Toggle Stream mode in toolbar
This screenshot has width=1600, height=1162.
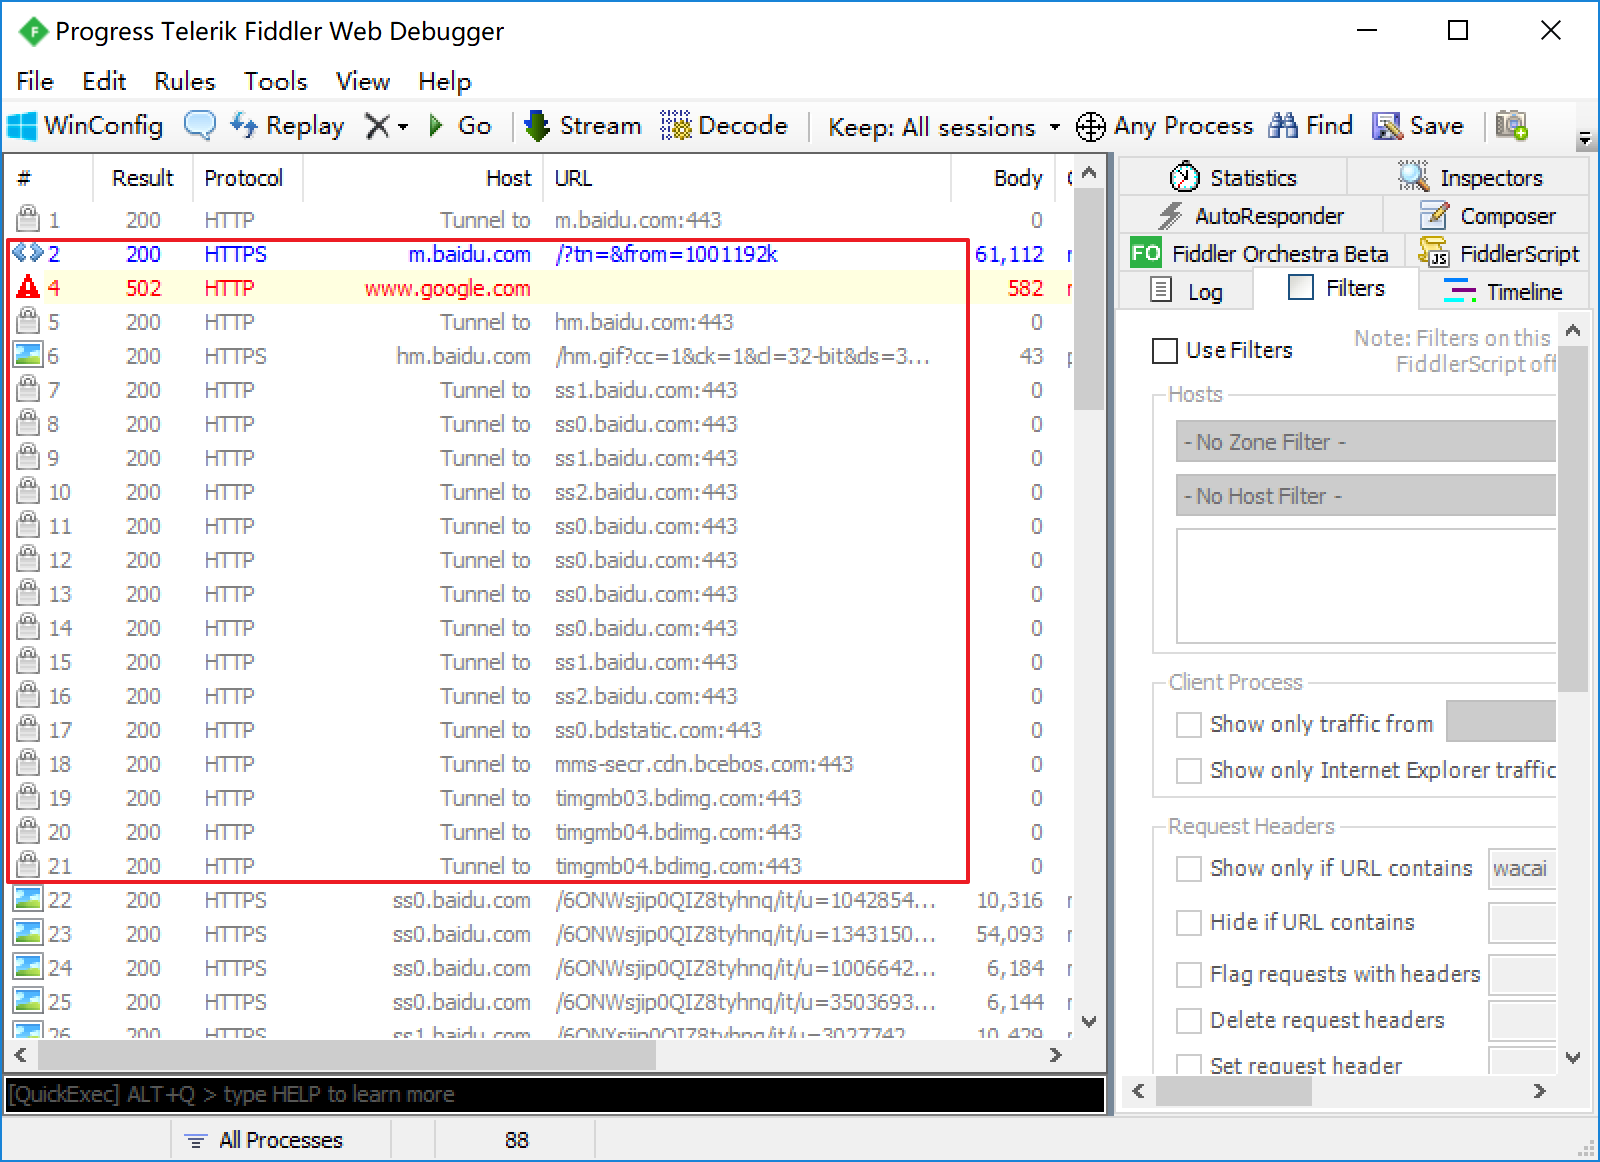point(583,126)
